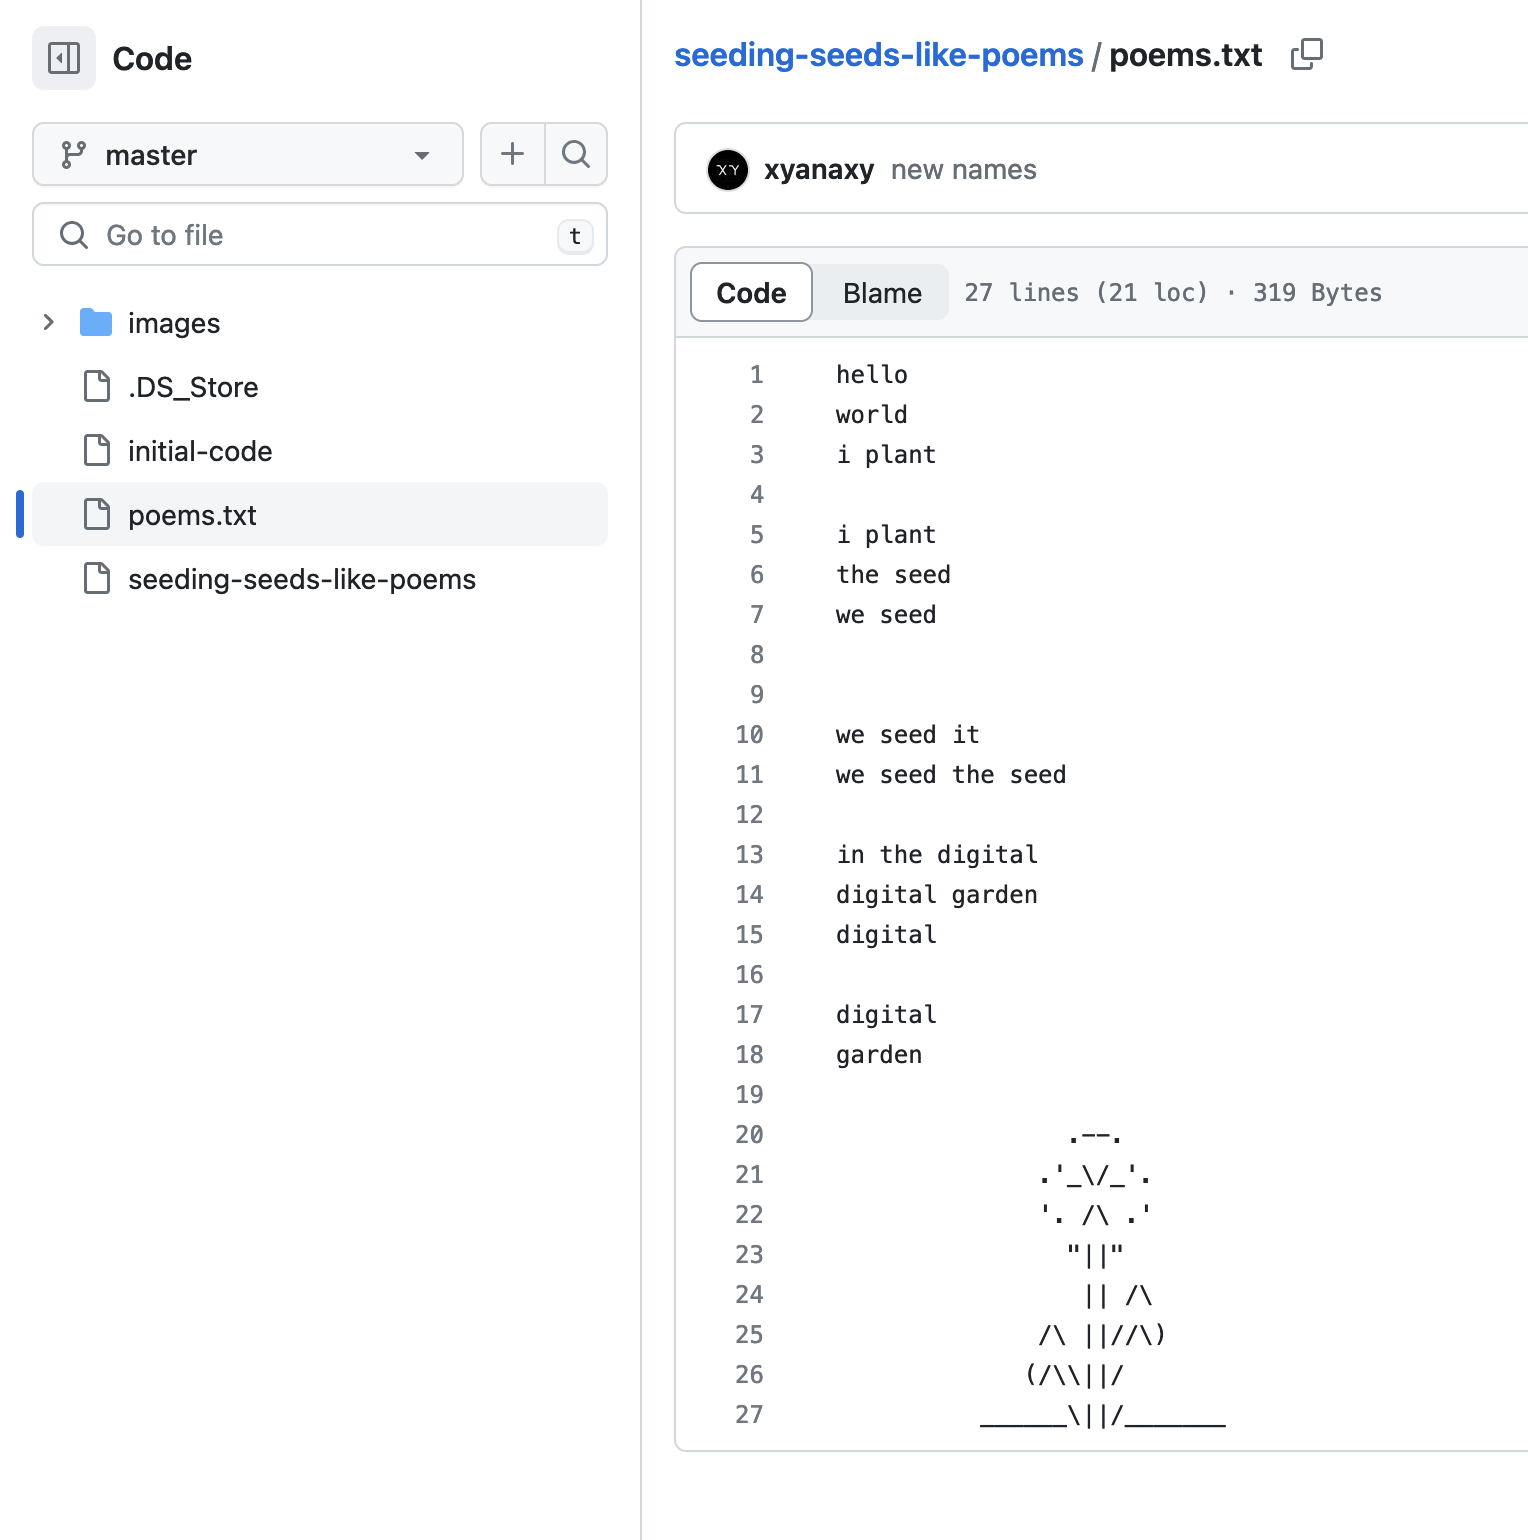The height and width of the screenshot is (1540, 1528).
Task: Select the Code view tab
Action: (751, 293)
